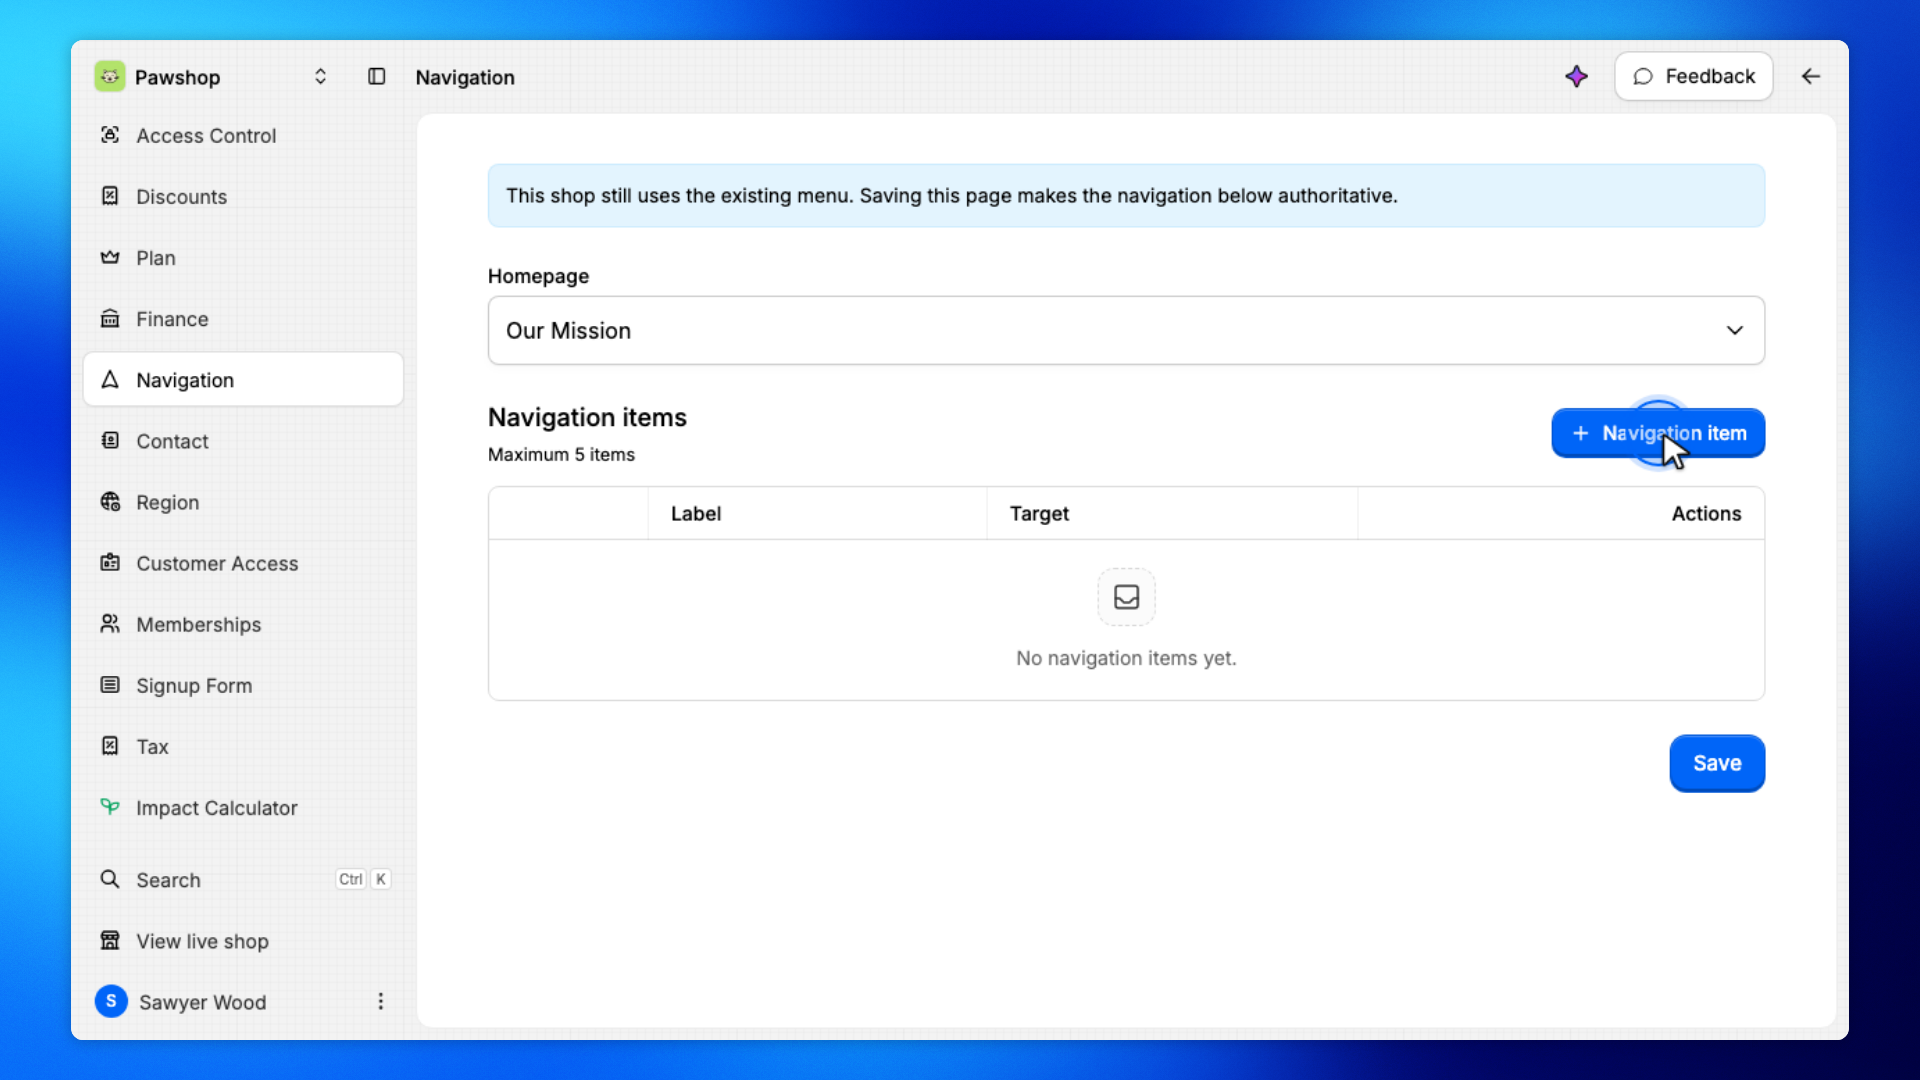Go to Discounts page
Viewport: 1920px width, 1080px height.
click(x=243, y=196)
